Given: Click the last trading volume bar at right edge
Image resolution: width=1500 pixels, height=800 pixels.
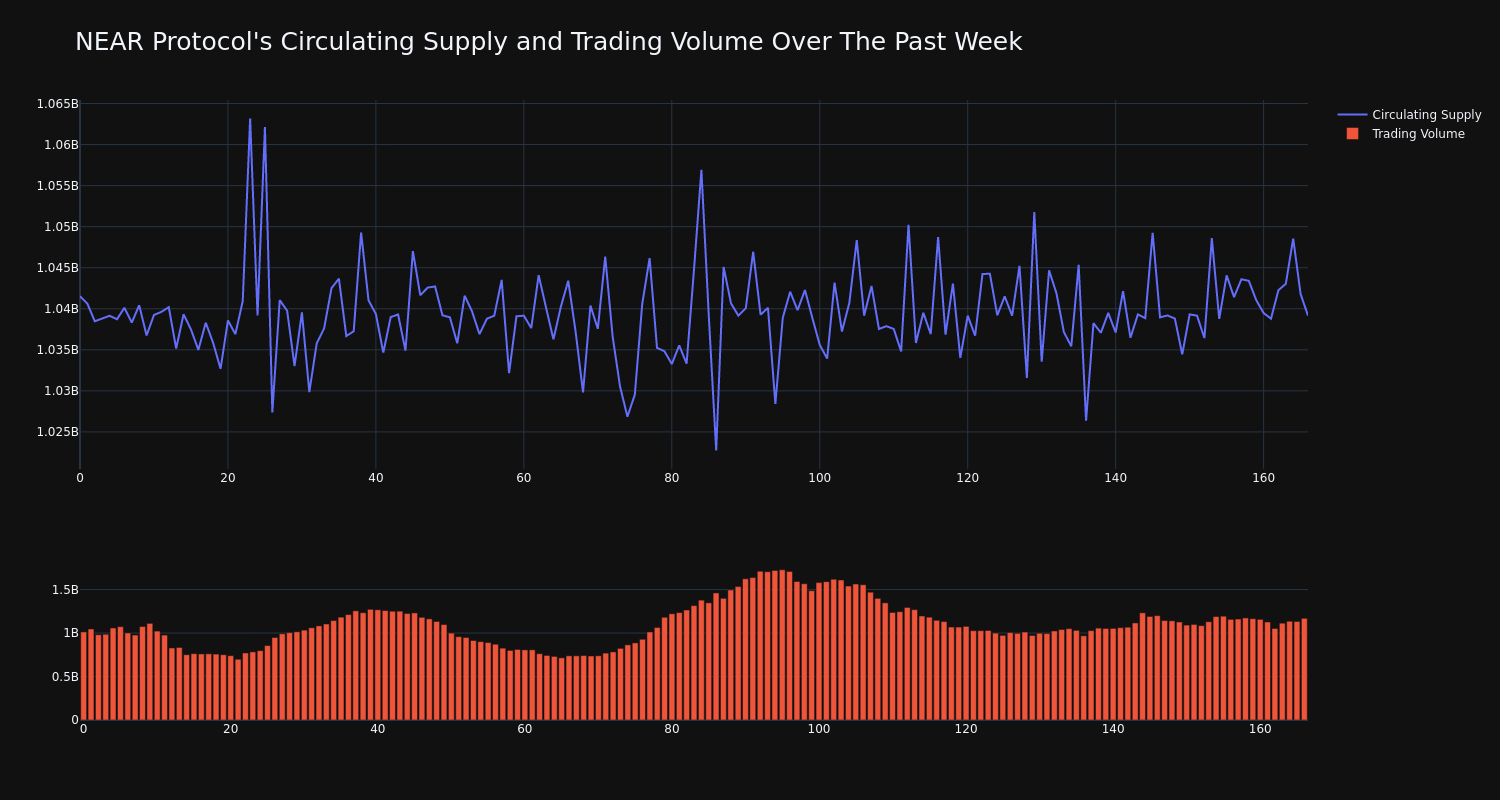Looking at the screenshot, I should (x=1304, y=669).
